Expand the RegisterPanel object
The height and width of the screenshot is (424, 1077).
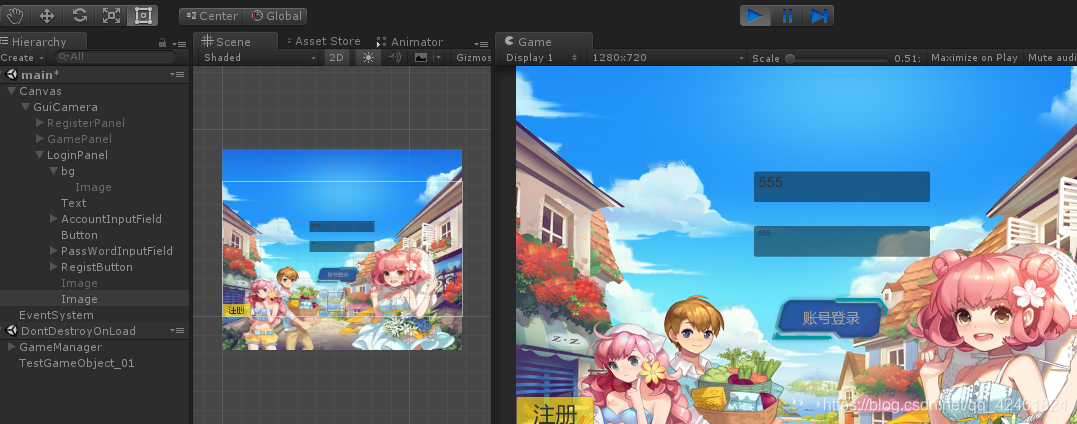(x=40, y=123)
